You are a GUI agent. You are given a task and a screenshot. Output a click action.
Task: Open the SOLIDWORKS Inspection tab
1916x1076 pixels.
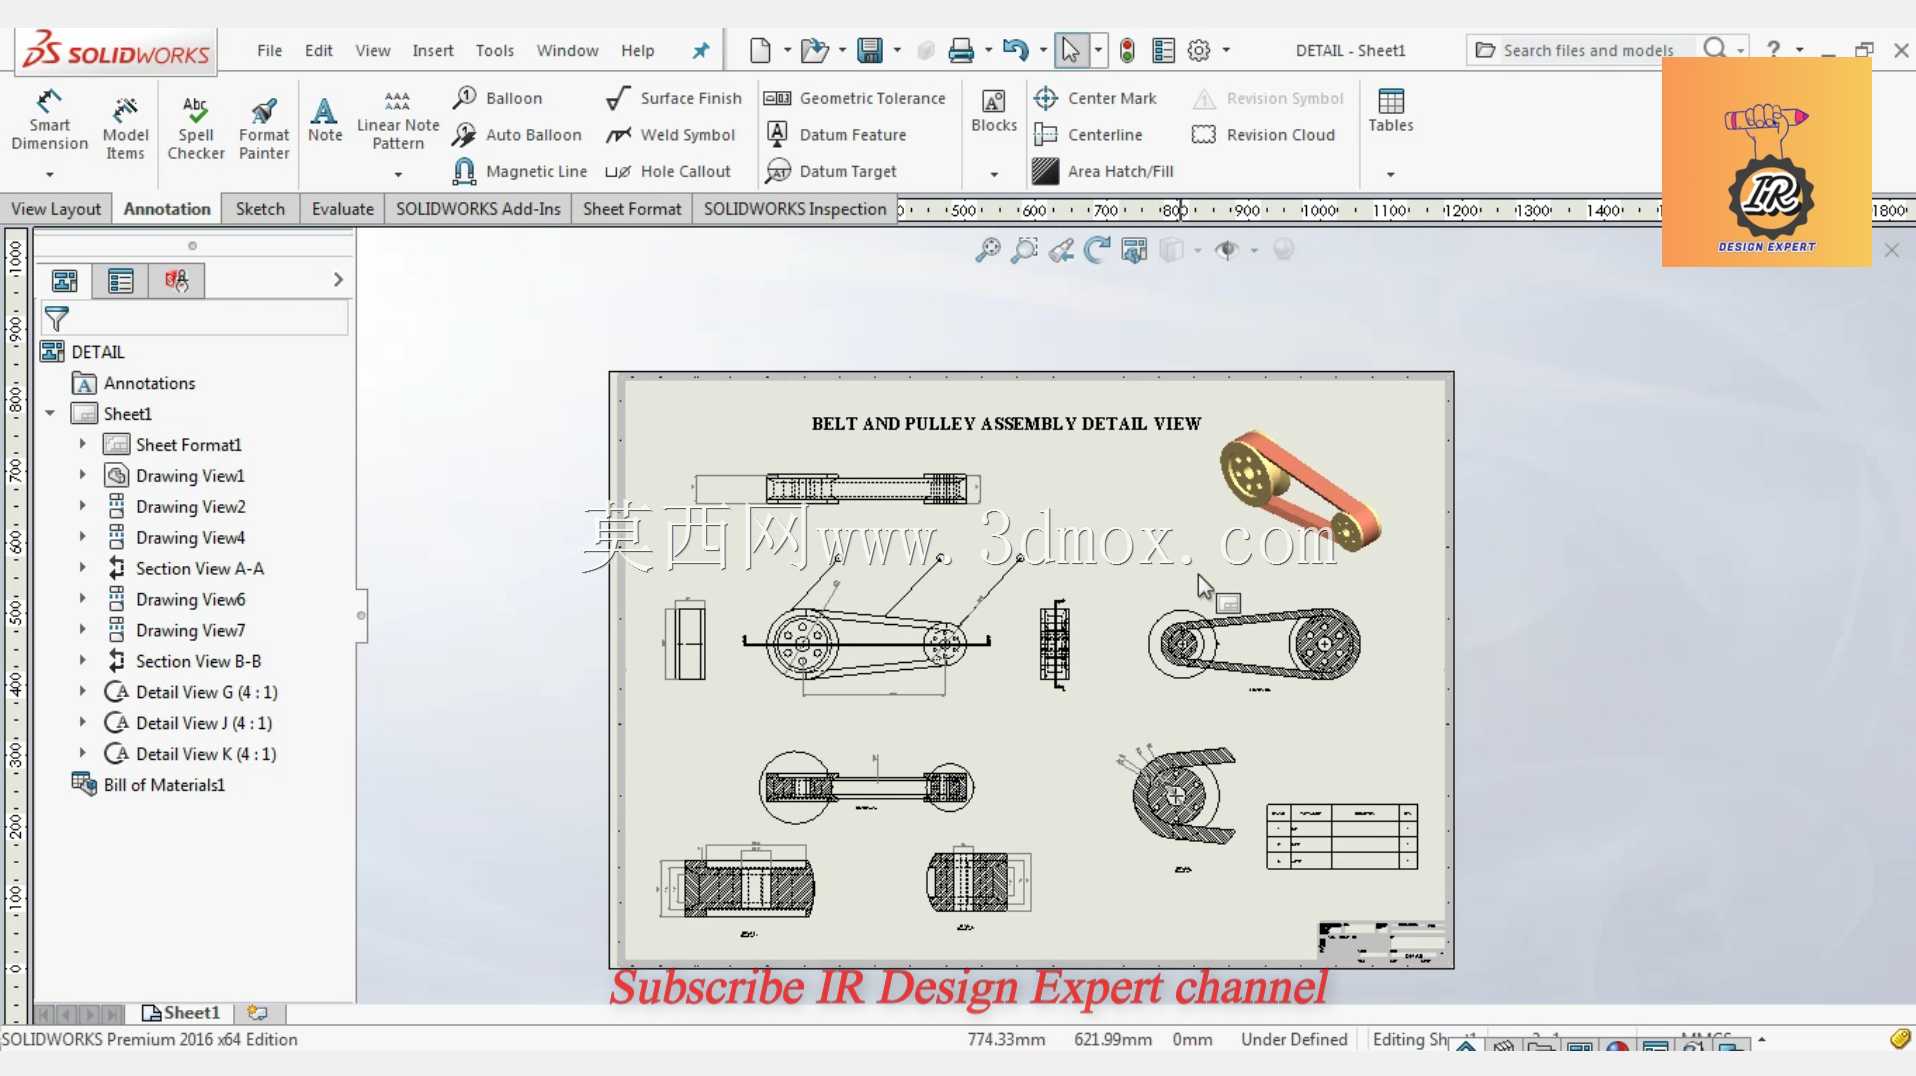pyautogui.click(x=795, y=209)
